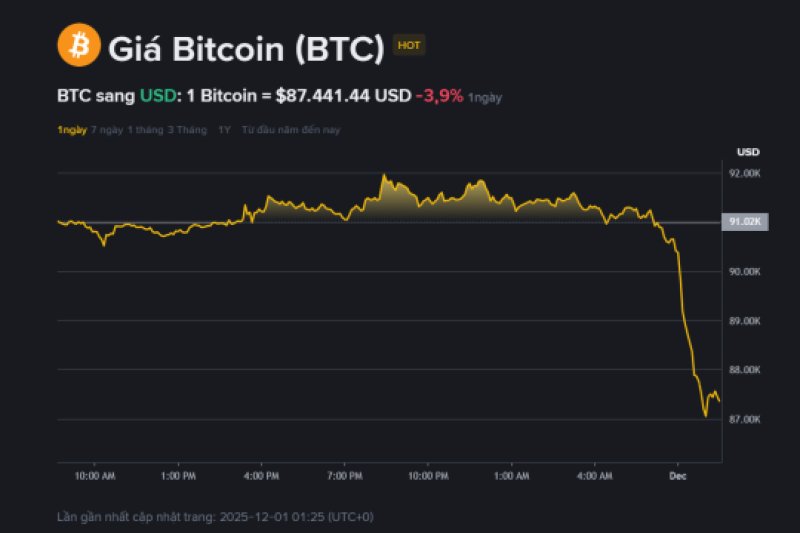Select the 1ngày time range tab
800x533 pixels.
click(x=72, y=130)
